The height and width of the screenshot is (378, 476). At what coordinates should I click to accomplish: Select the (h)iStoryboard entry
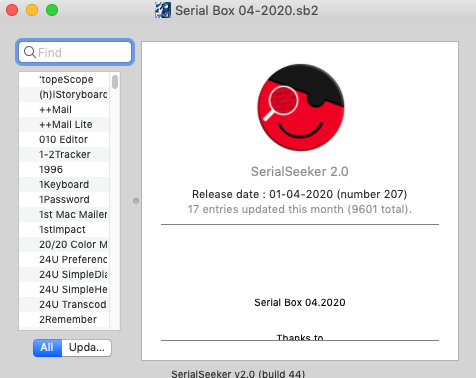pos(64,94)
